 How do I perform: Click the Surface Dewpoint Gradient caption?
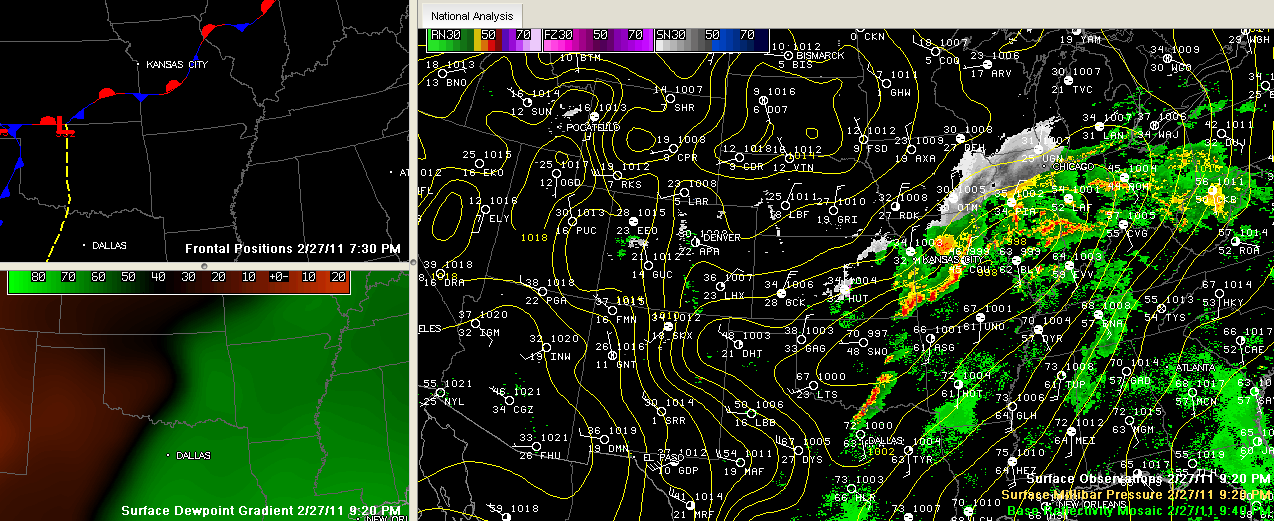click(x=261, y=510)
